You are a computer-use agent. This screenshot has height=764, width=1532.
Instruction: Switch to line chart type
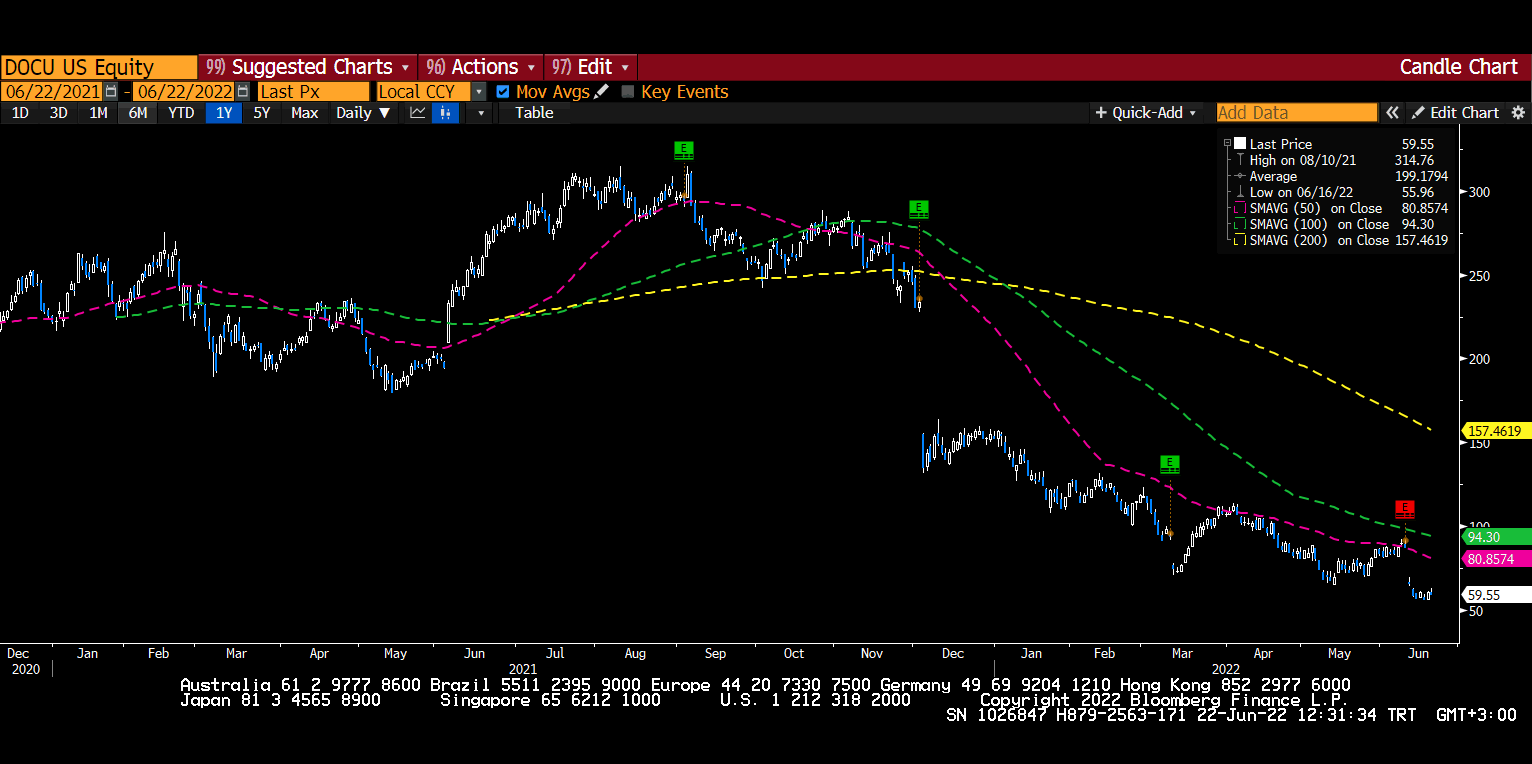point(418,113)
